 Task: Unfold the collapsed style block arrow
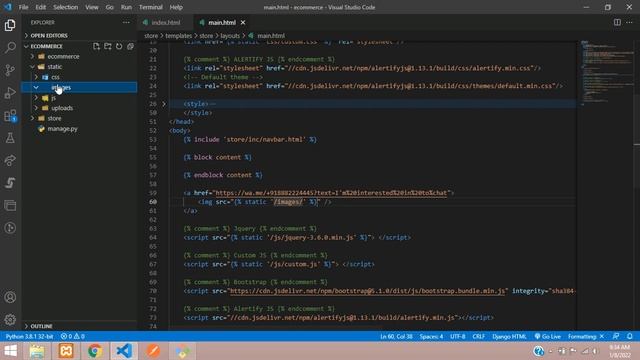pos(164,104)
